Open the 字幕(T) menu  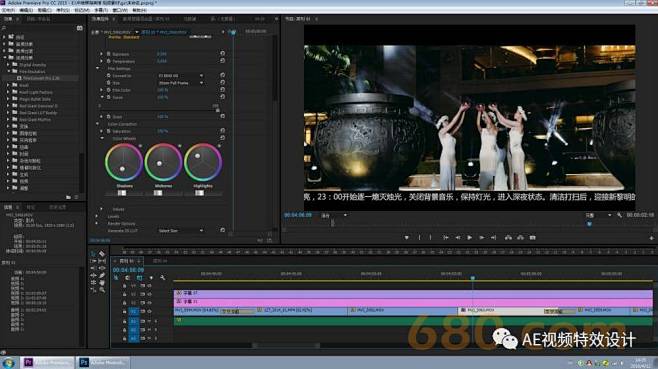pos(100,10)
